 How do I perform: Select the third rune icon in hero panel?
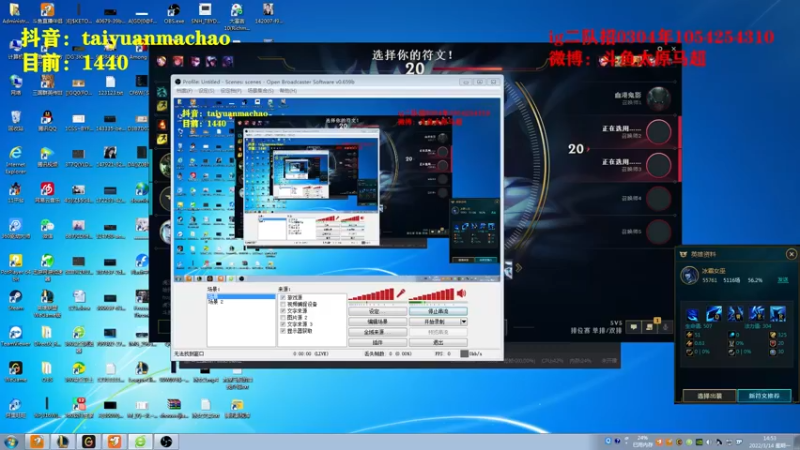pyautogui.click(x=735, y=314)
